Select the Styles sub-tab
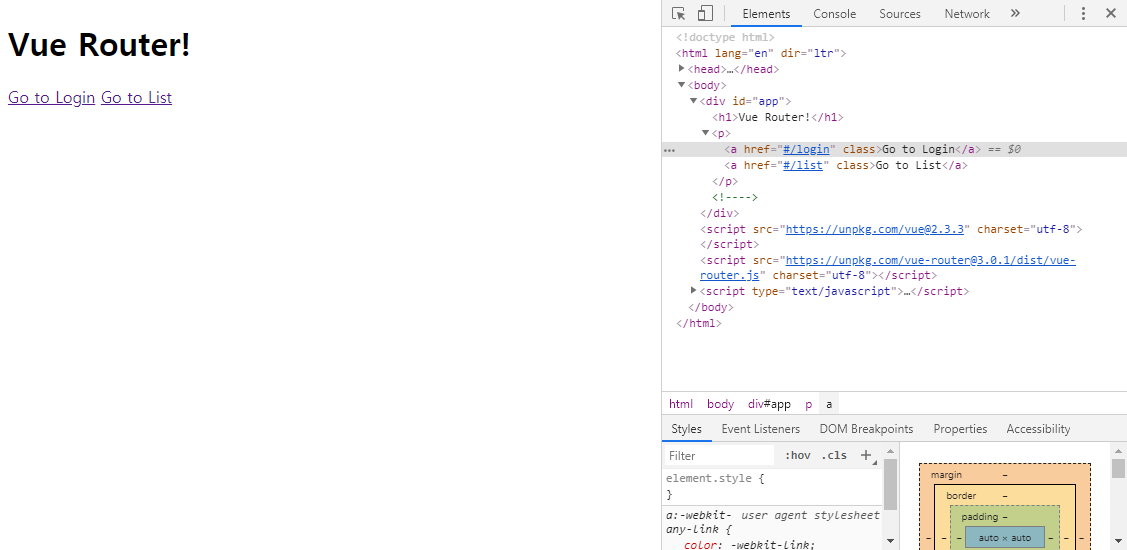The height and width of the screenshot is (550, 1127). tap(686, 428)
